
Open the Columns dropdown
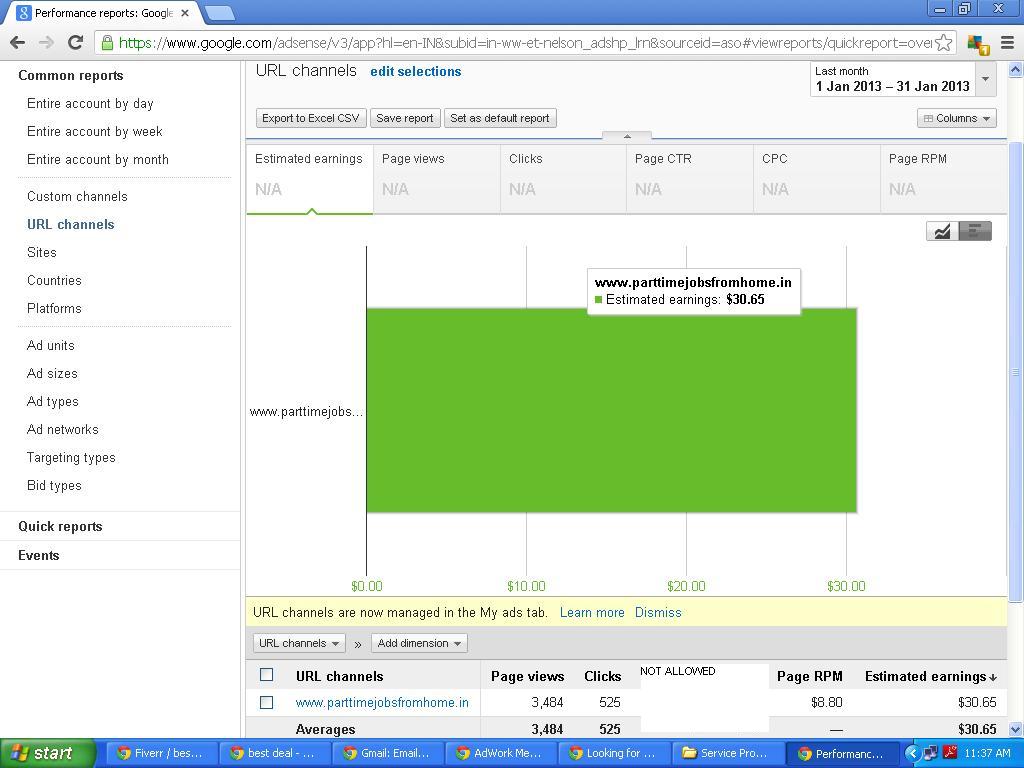pyautogui.click(x=957, y=118)
